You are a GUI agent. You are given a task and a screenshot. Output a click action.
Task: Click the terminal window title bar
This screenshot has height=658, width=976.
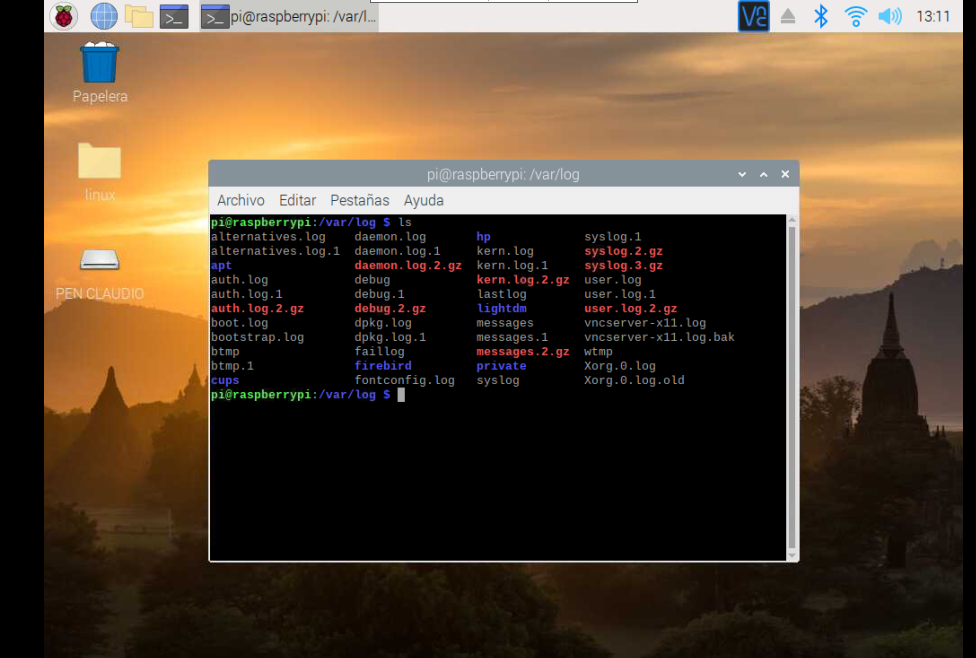[x=502, y=174]
